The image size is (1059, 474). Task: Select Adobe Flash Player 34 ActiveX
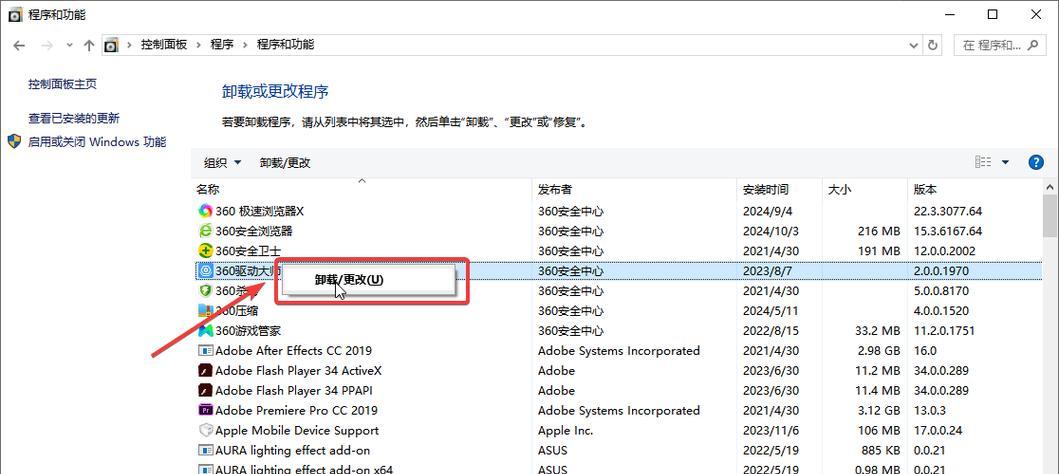click(x=618, y=371)
